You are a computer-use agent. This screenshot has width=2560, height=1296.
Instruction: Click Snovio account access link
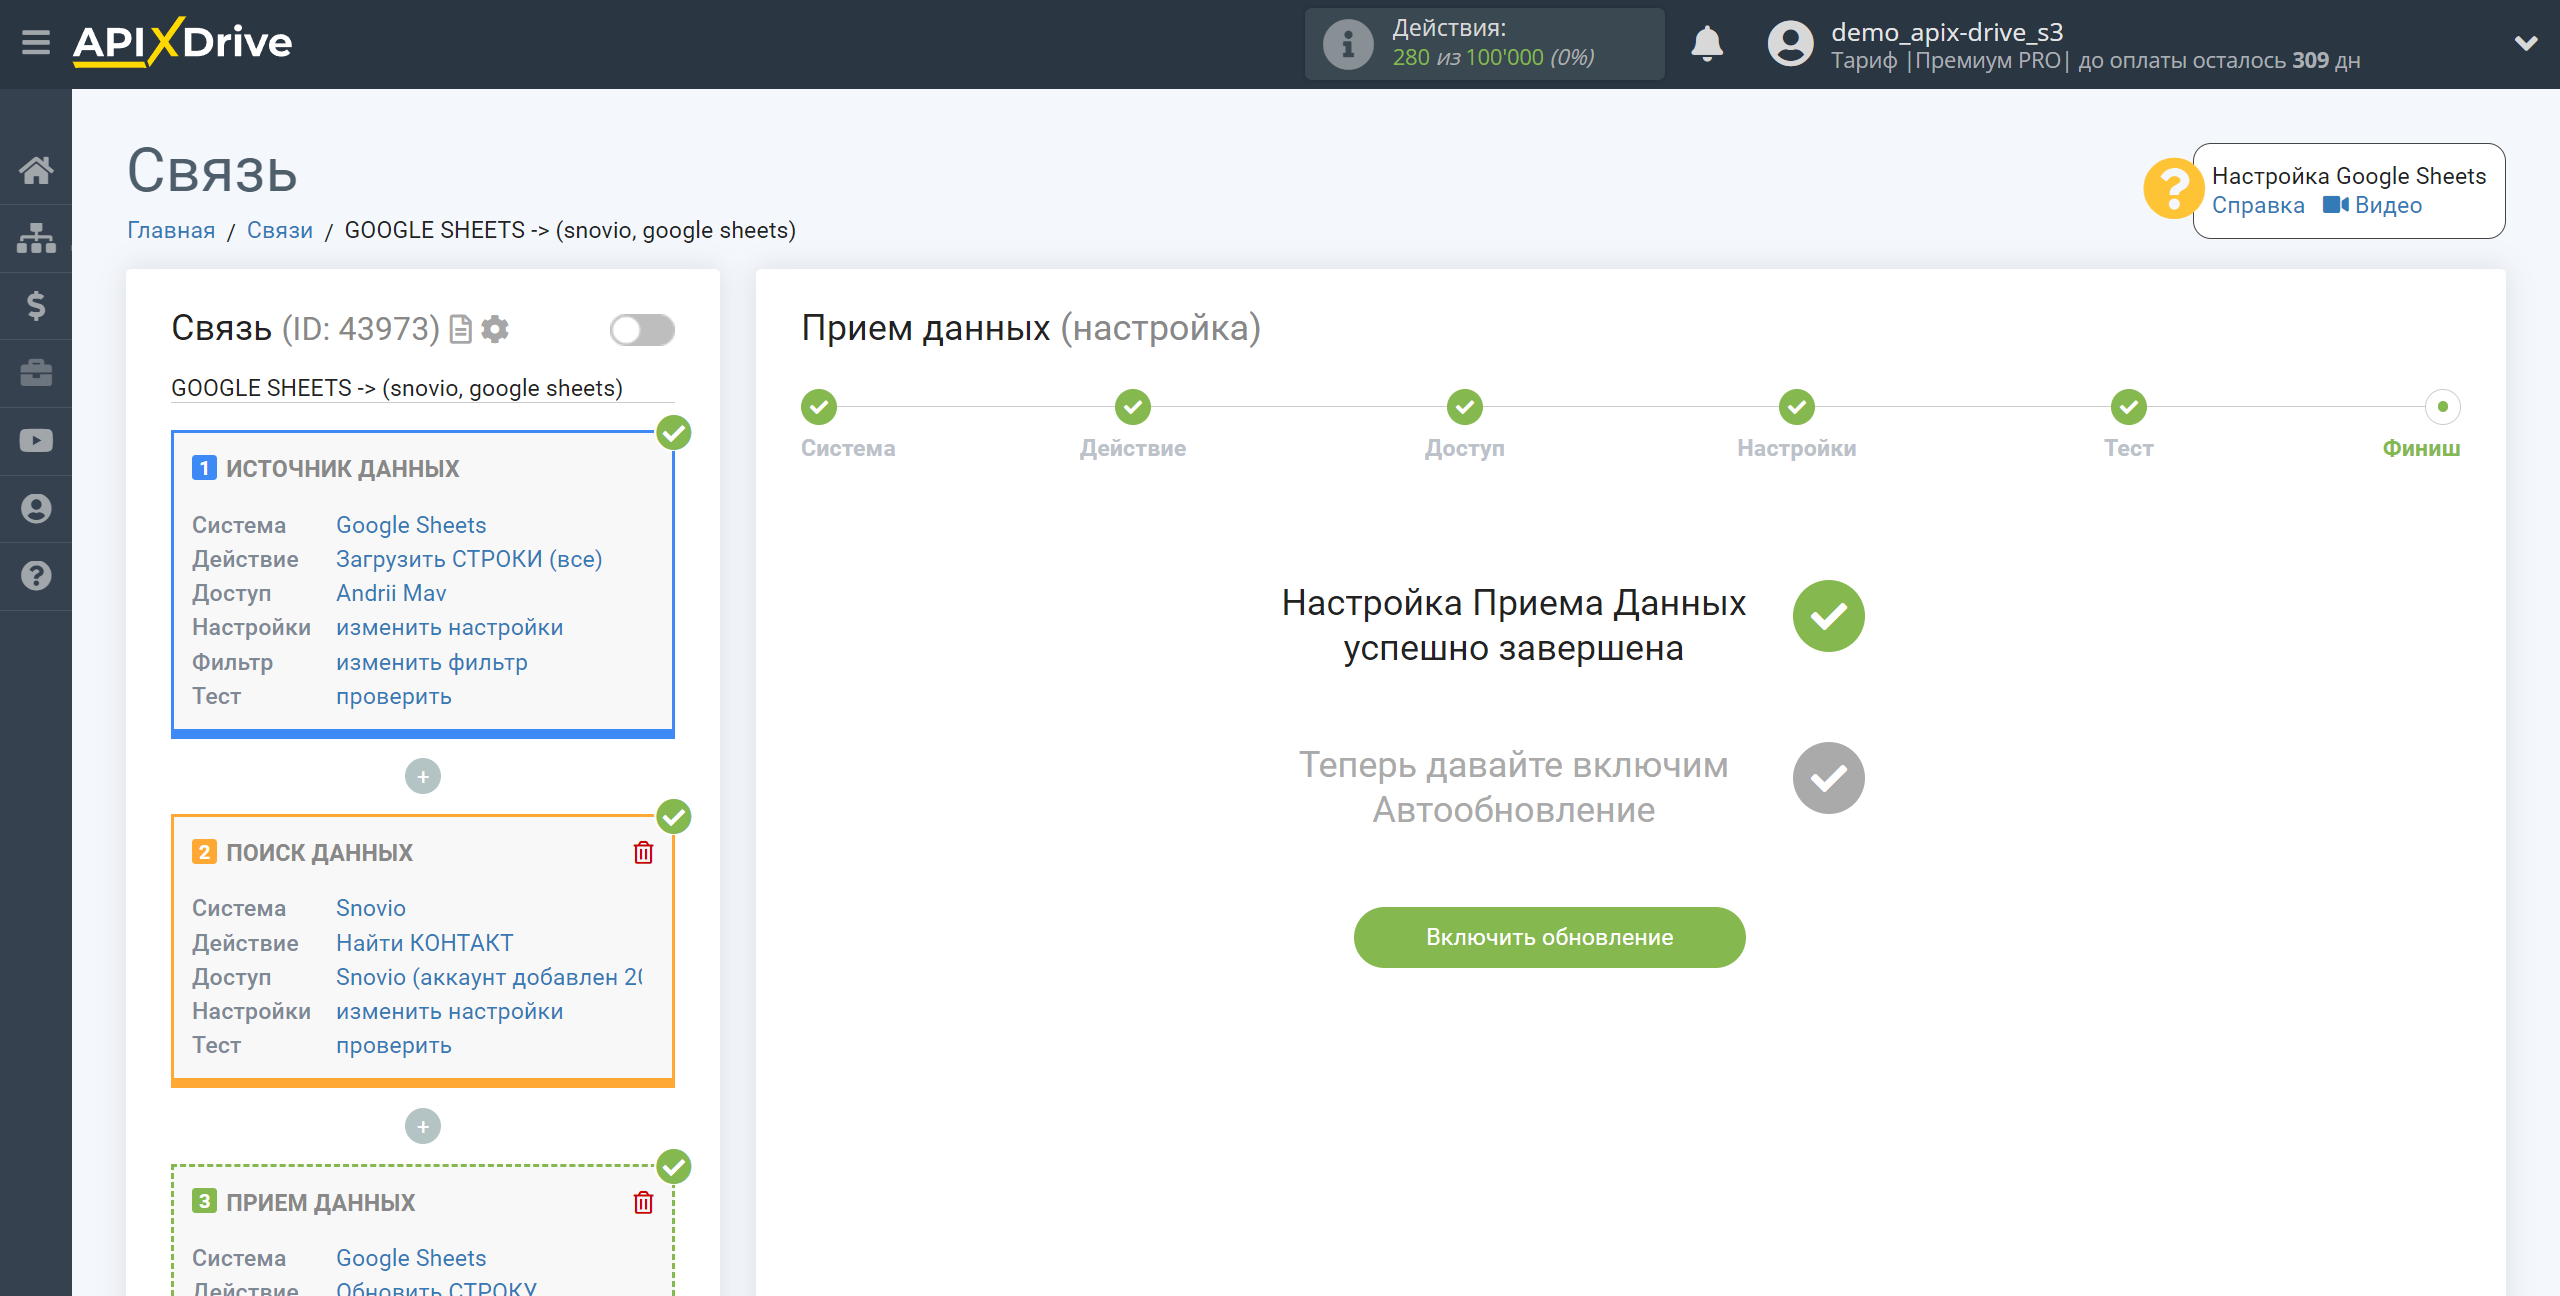(490, 977)
